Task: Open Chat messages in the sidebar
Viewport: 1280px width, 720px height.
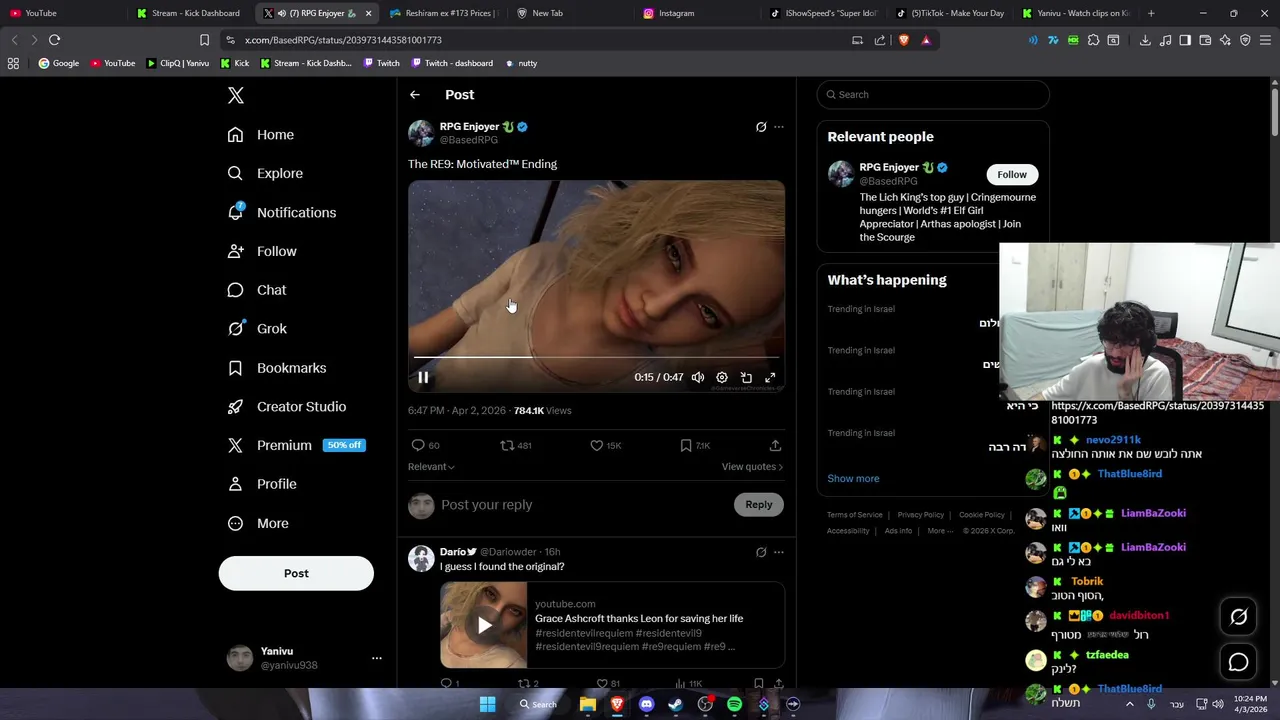Action: 256,290
